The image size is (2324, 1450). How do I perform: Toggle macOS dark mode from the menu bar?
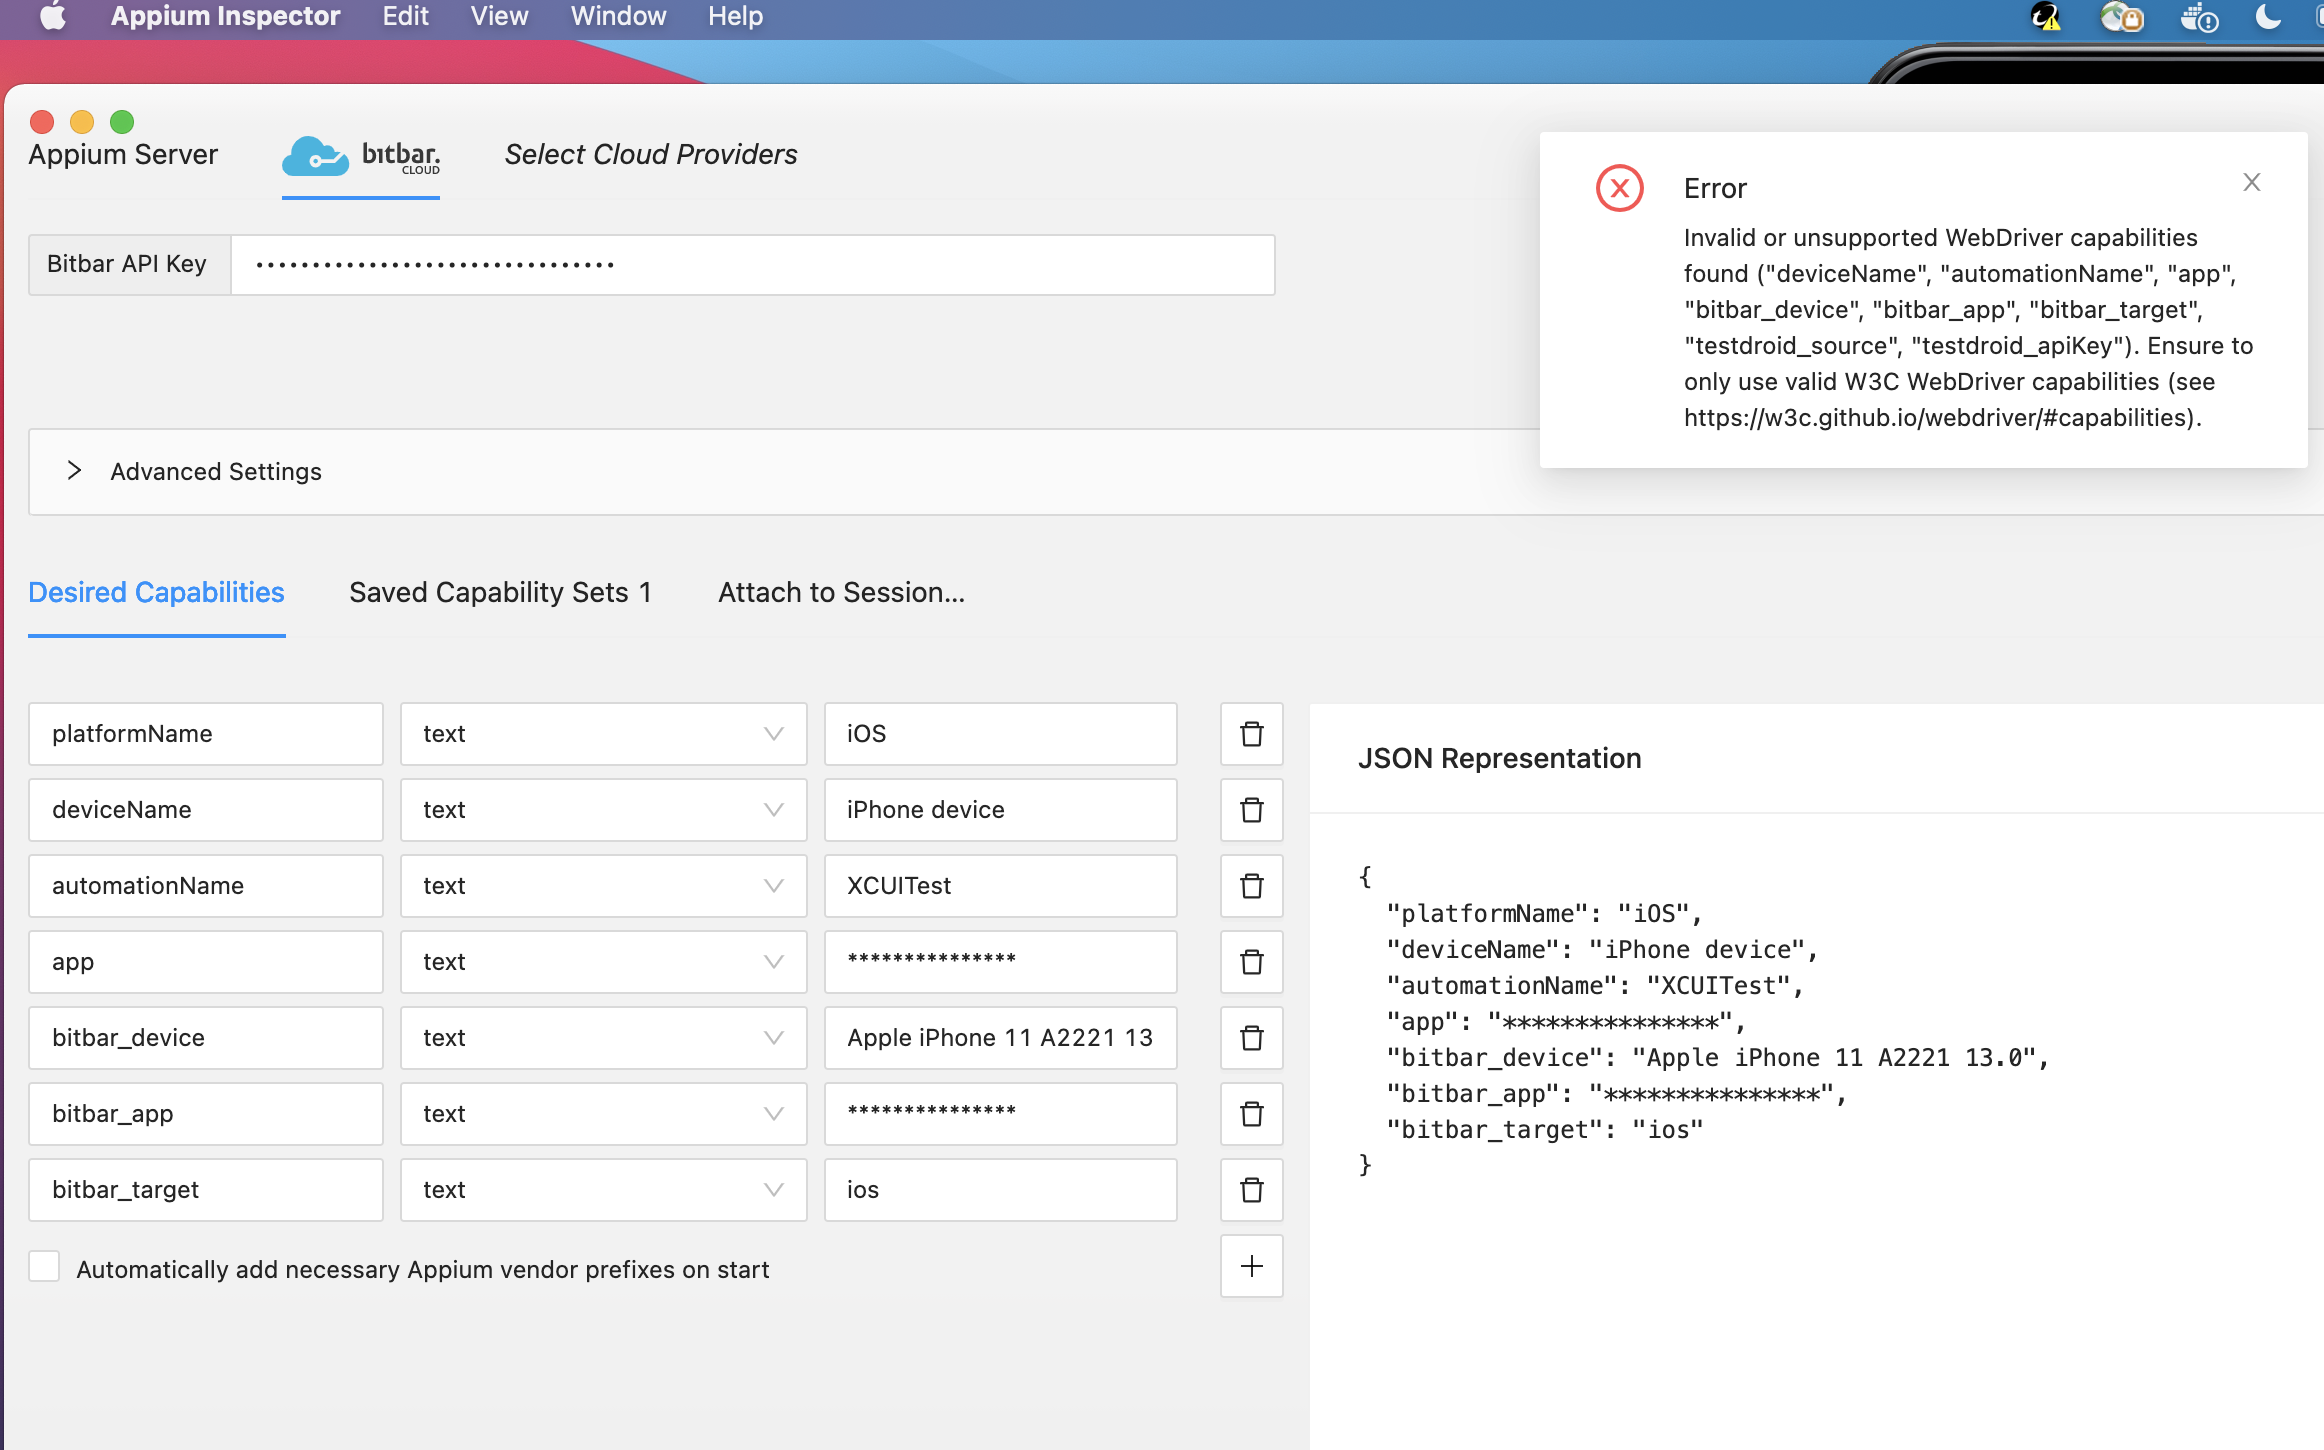pyautogui.click(x=2268, y=17)
